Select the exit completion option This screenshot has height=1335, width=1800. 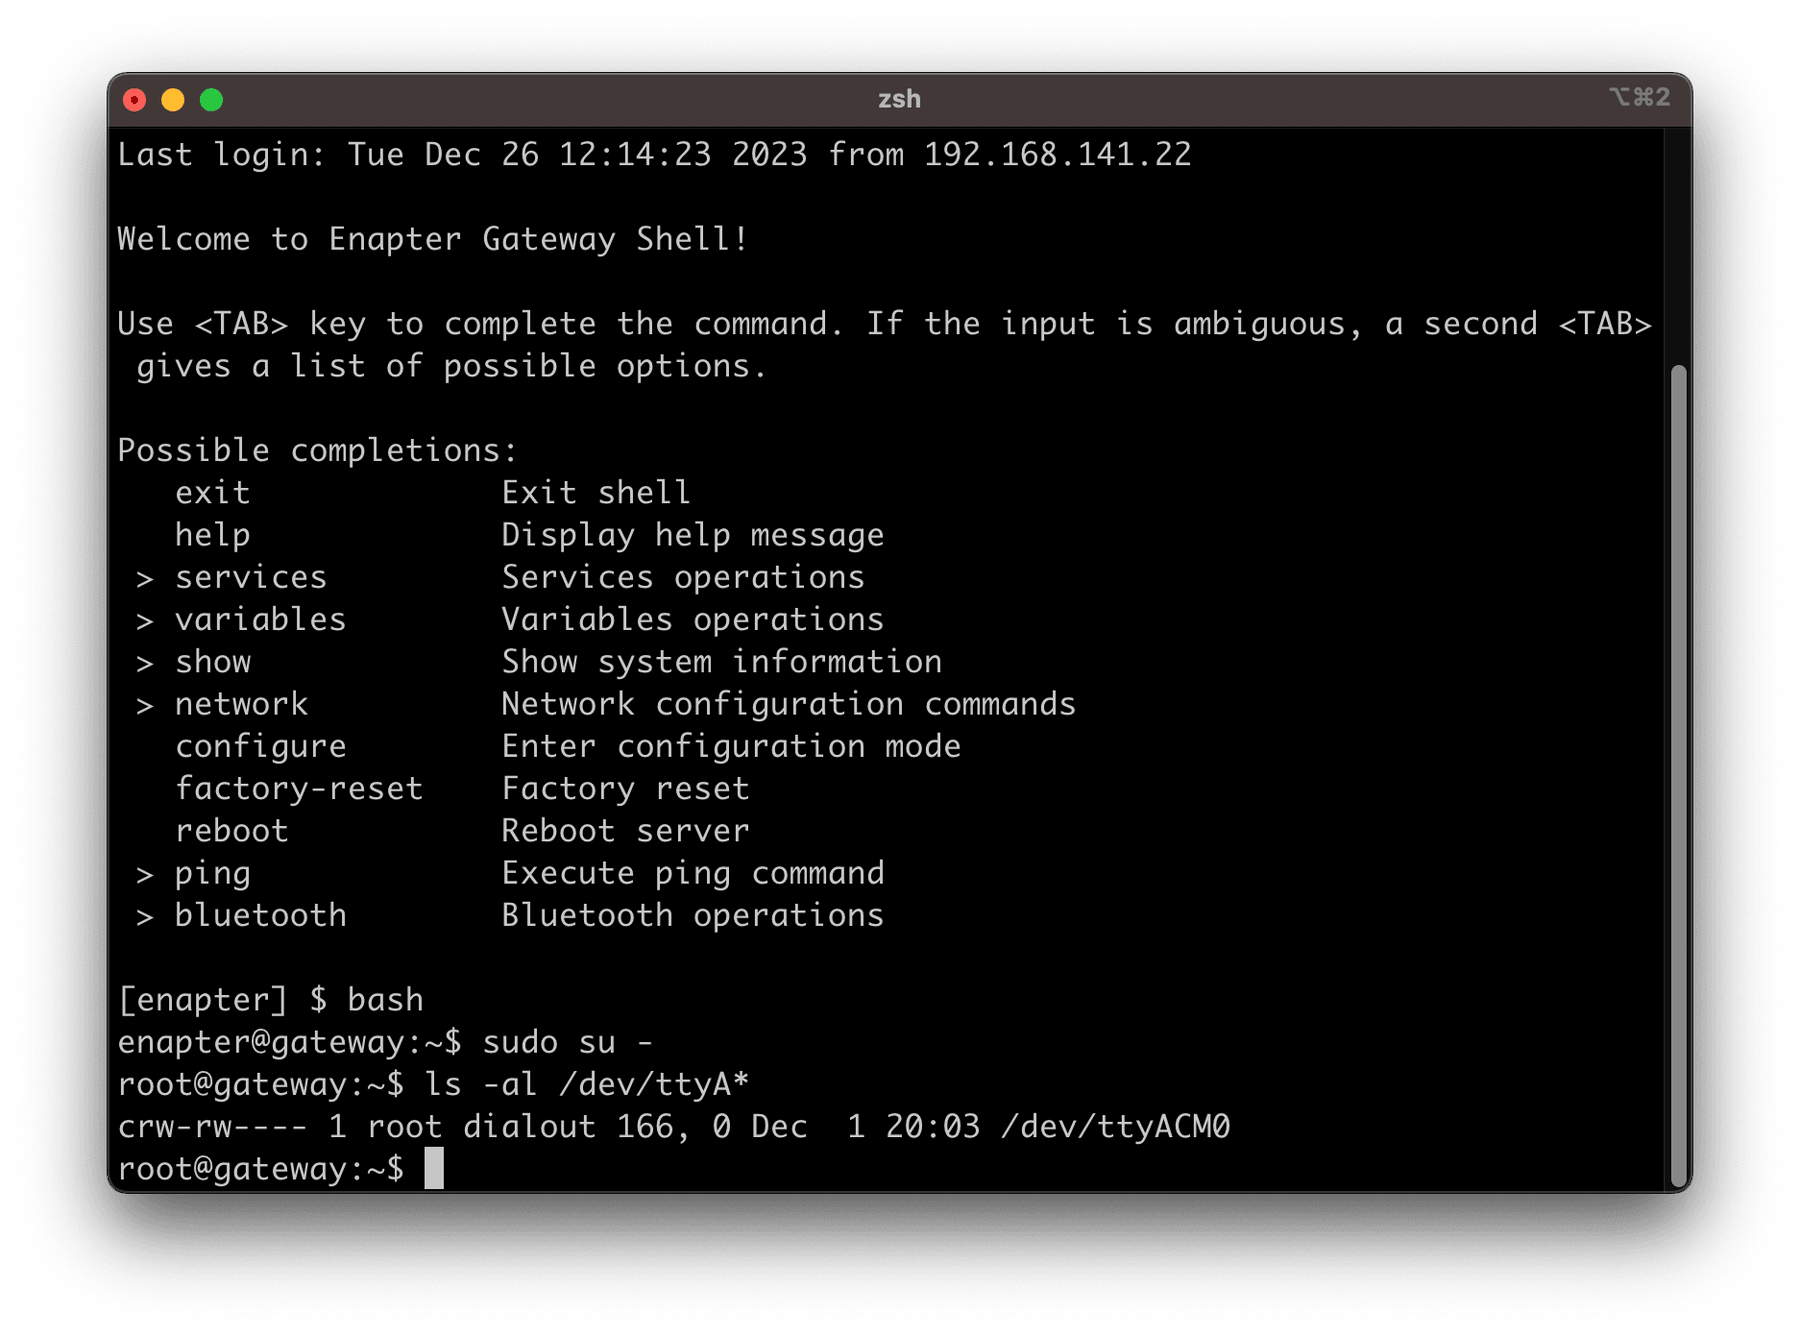click(213, 492)
